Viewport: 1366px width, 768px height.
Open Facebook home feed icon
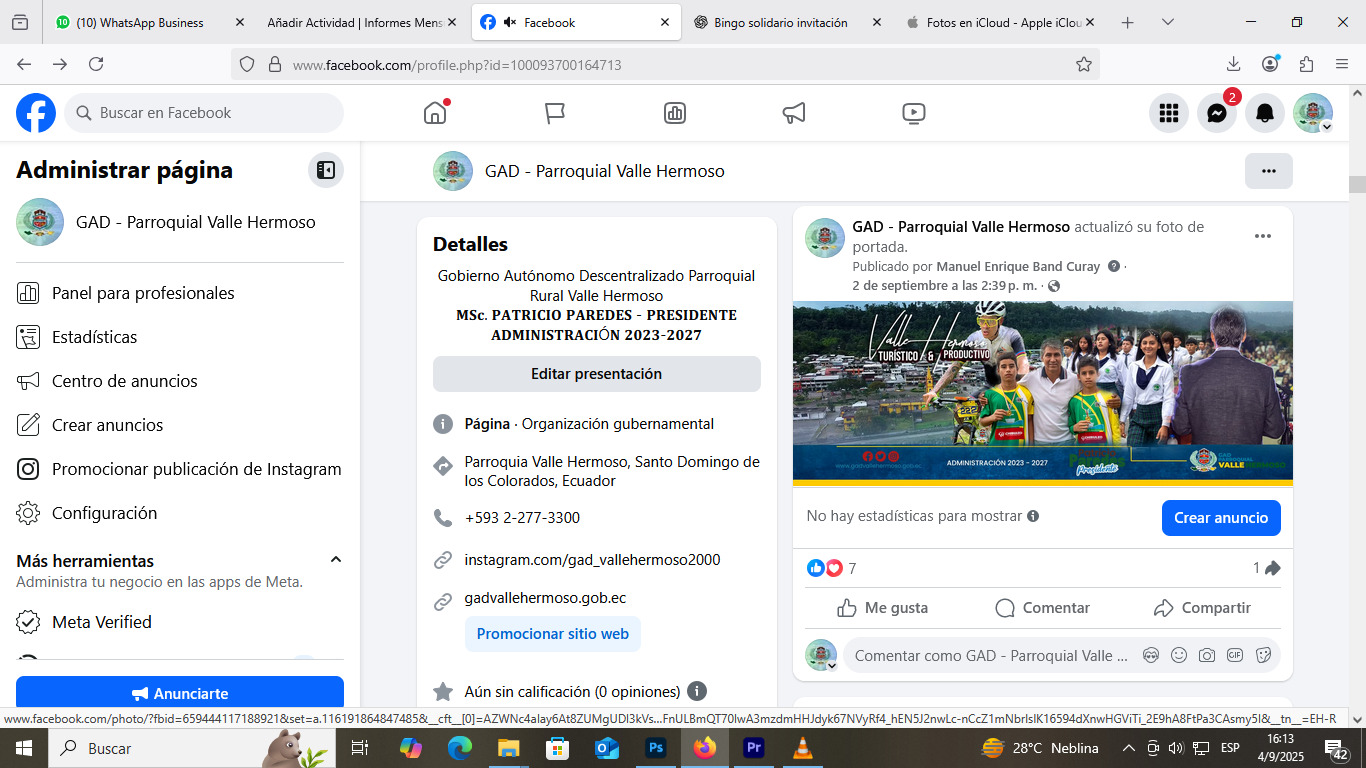pos(435,113)
